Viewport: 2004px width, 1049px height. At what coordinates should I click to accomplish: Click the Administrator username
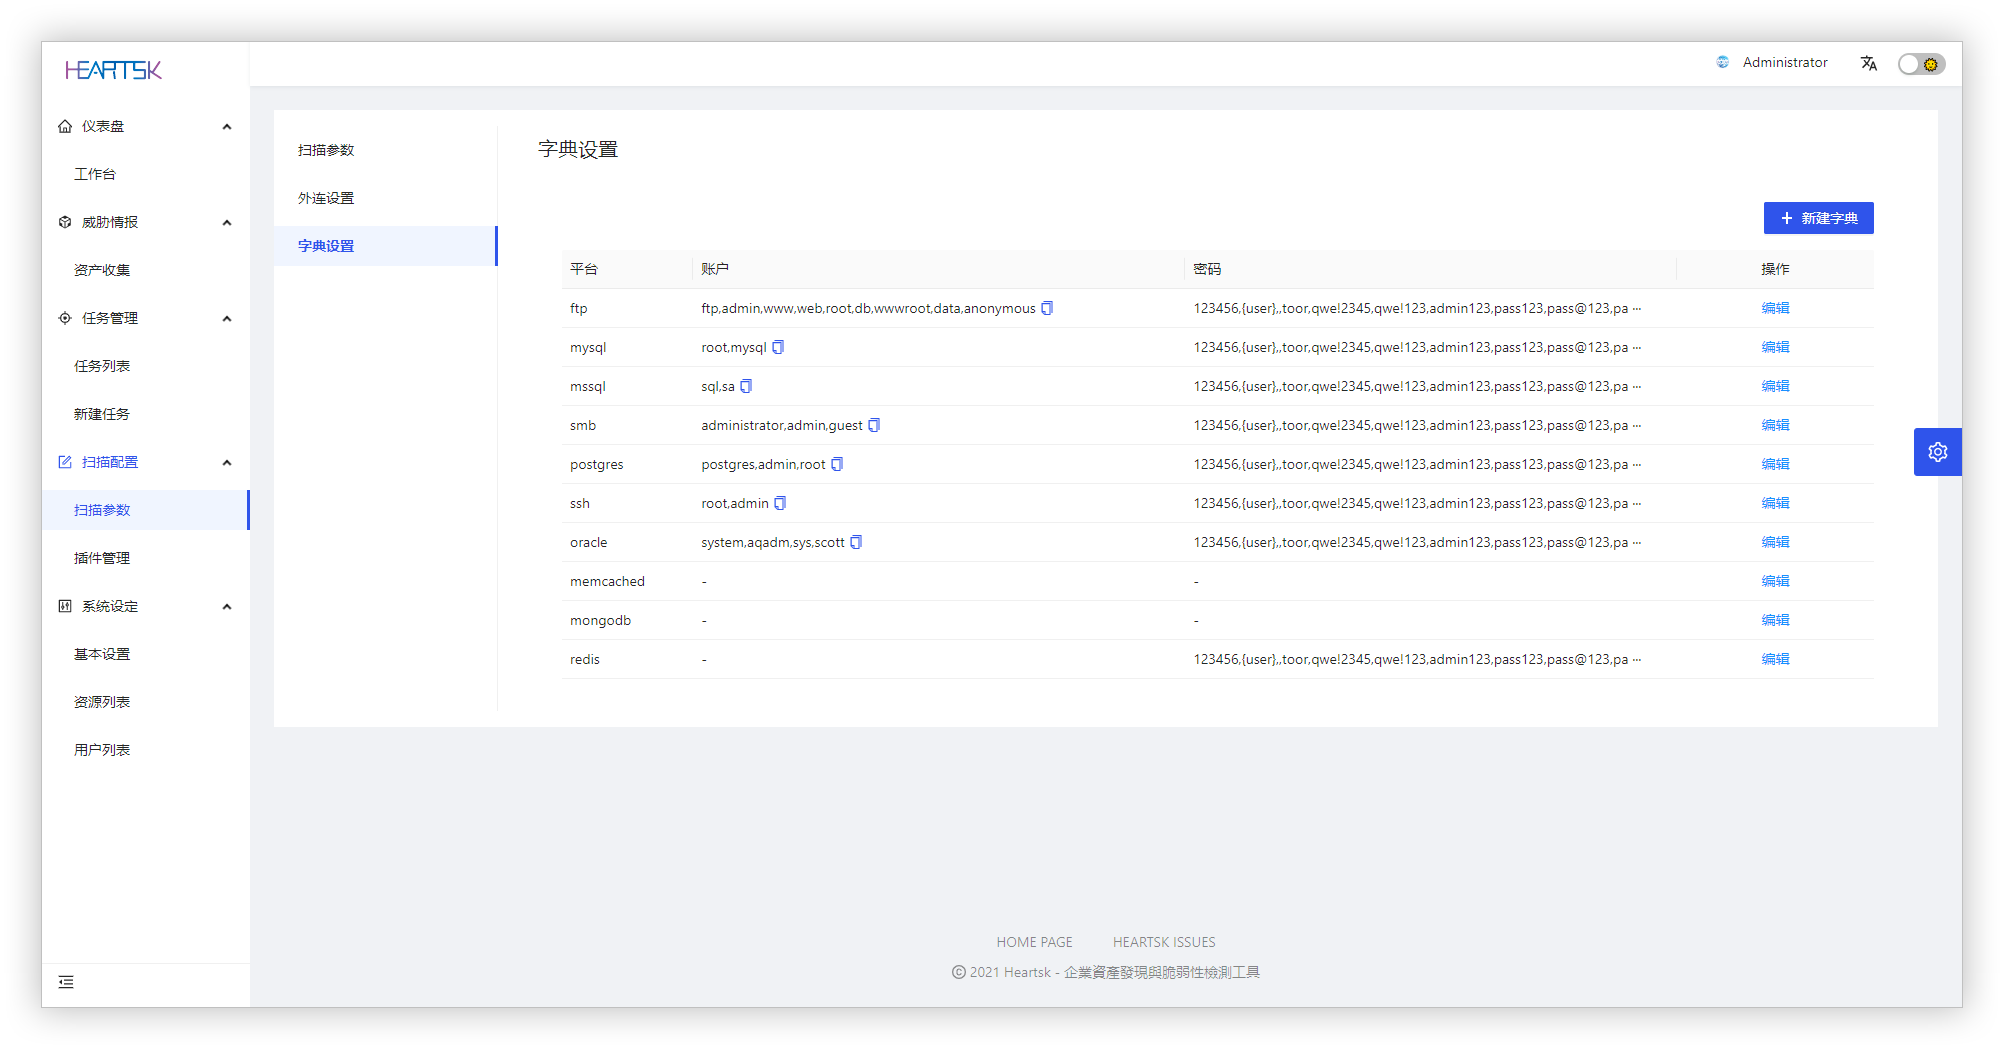click(x=1785, y=62)
